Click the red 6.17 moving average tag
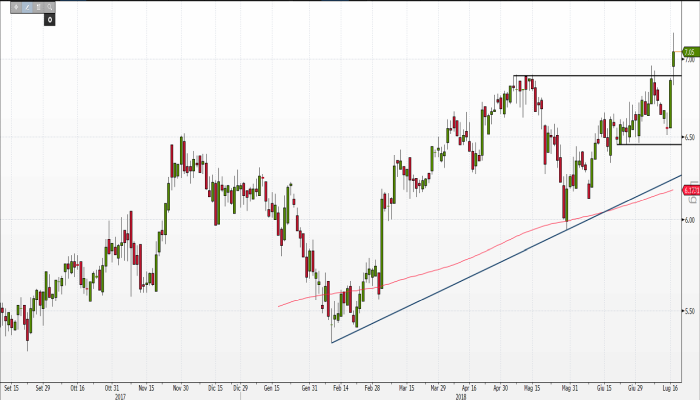Viewport: 700px width, 400px height. (689, 190)
